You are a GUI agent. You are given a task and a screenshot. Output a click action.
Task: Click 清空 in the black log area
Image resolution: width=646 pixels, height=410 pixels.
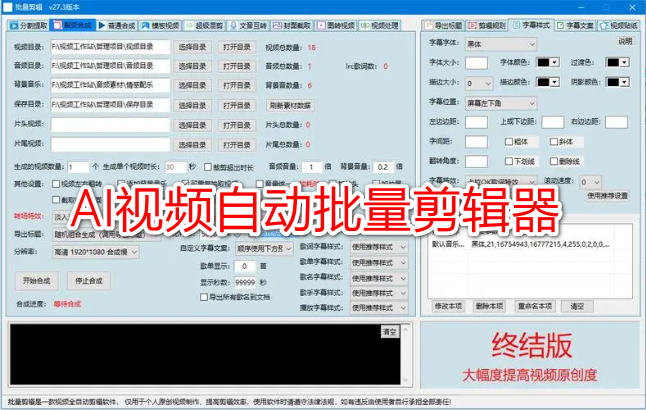pos(390,332)
